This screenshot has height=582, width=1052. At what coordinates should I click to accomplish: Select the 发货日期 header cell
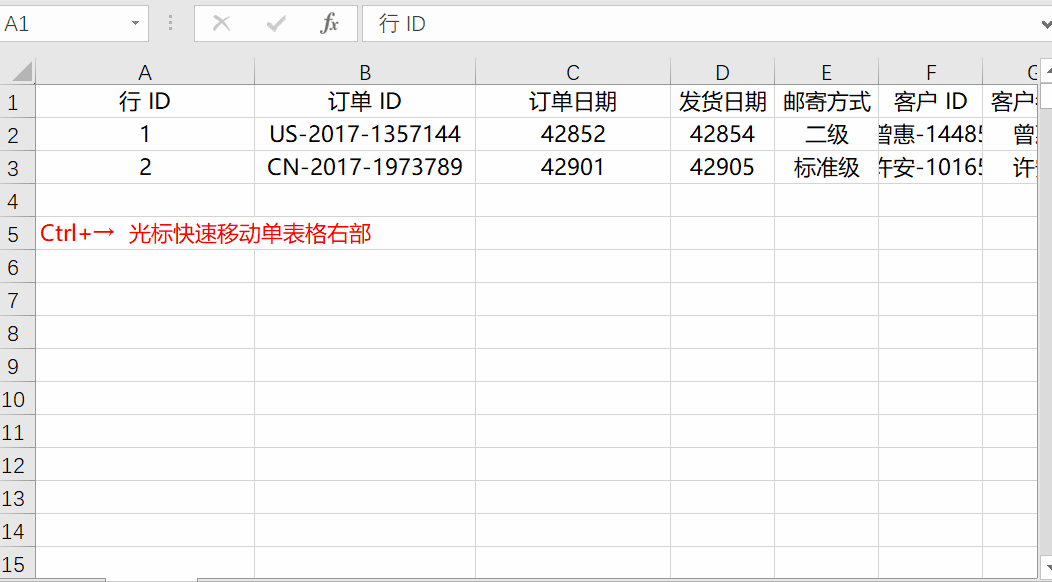(723, 101)
